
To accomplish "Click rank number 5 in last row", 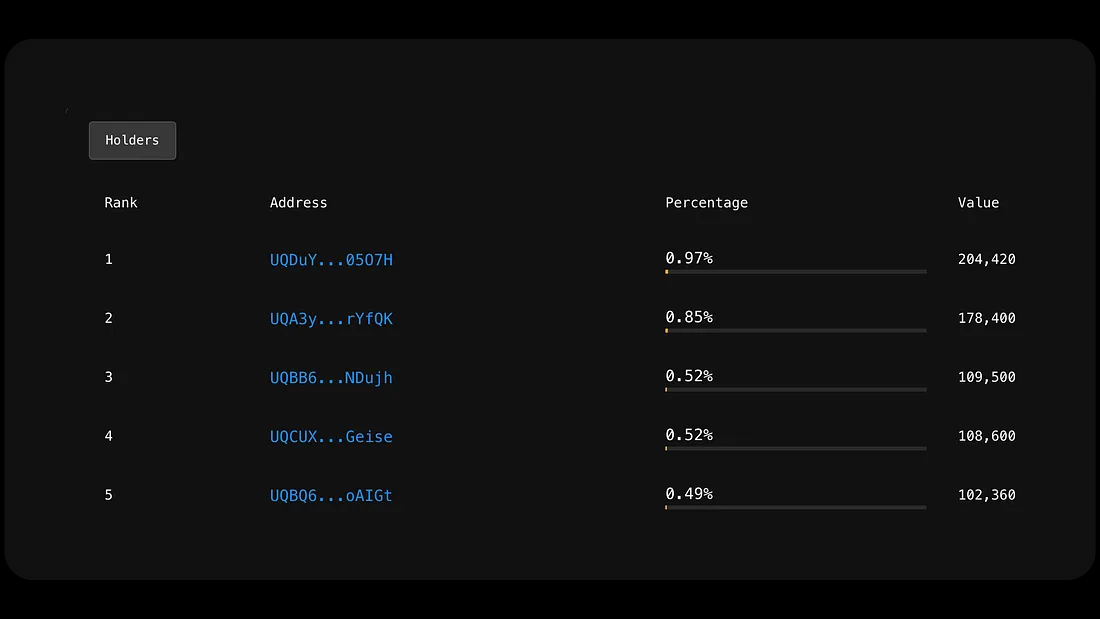I will click(x=109, y=496).
